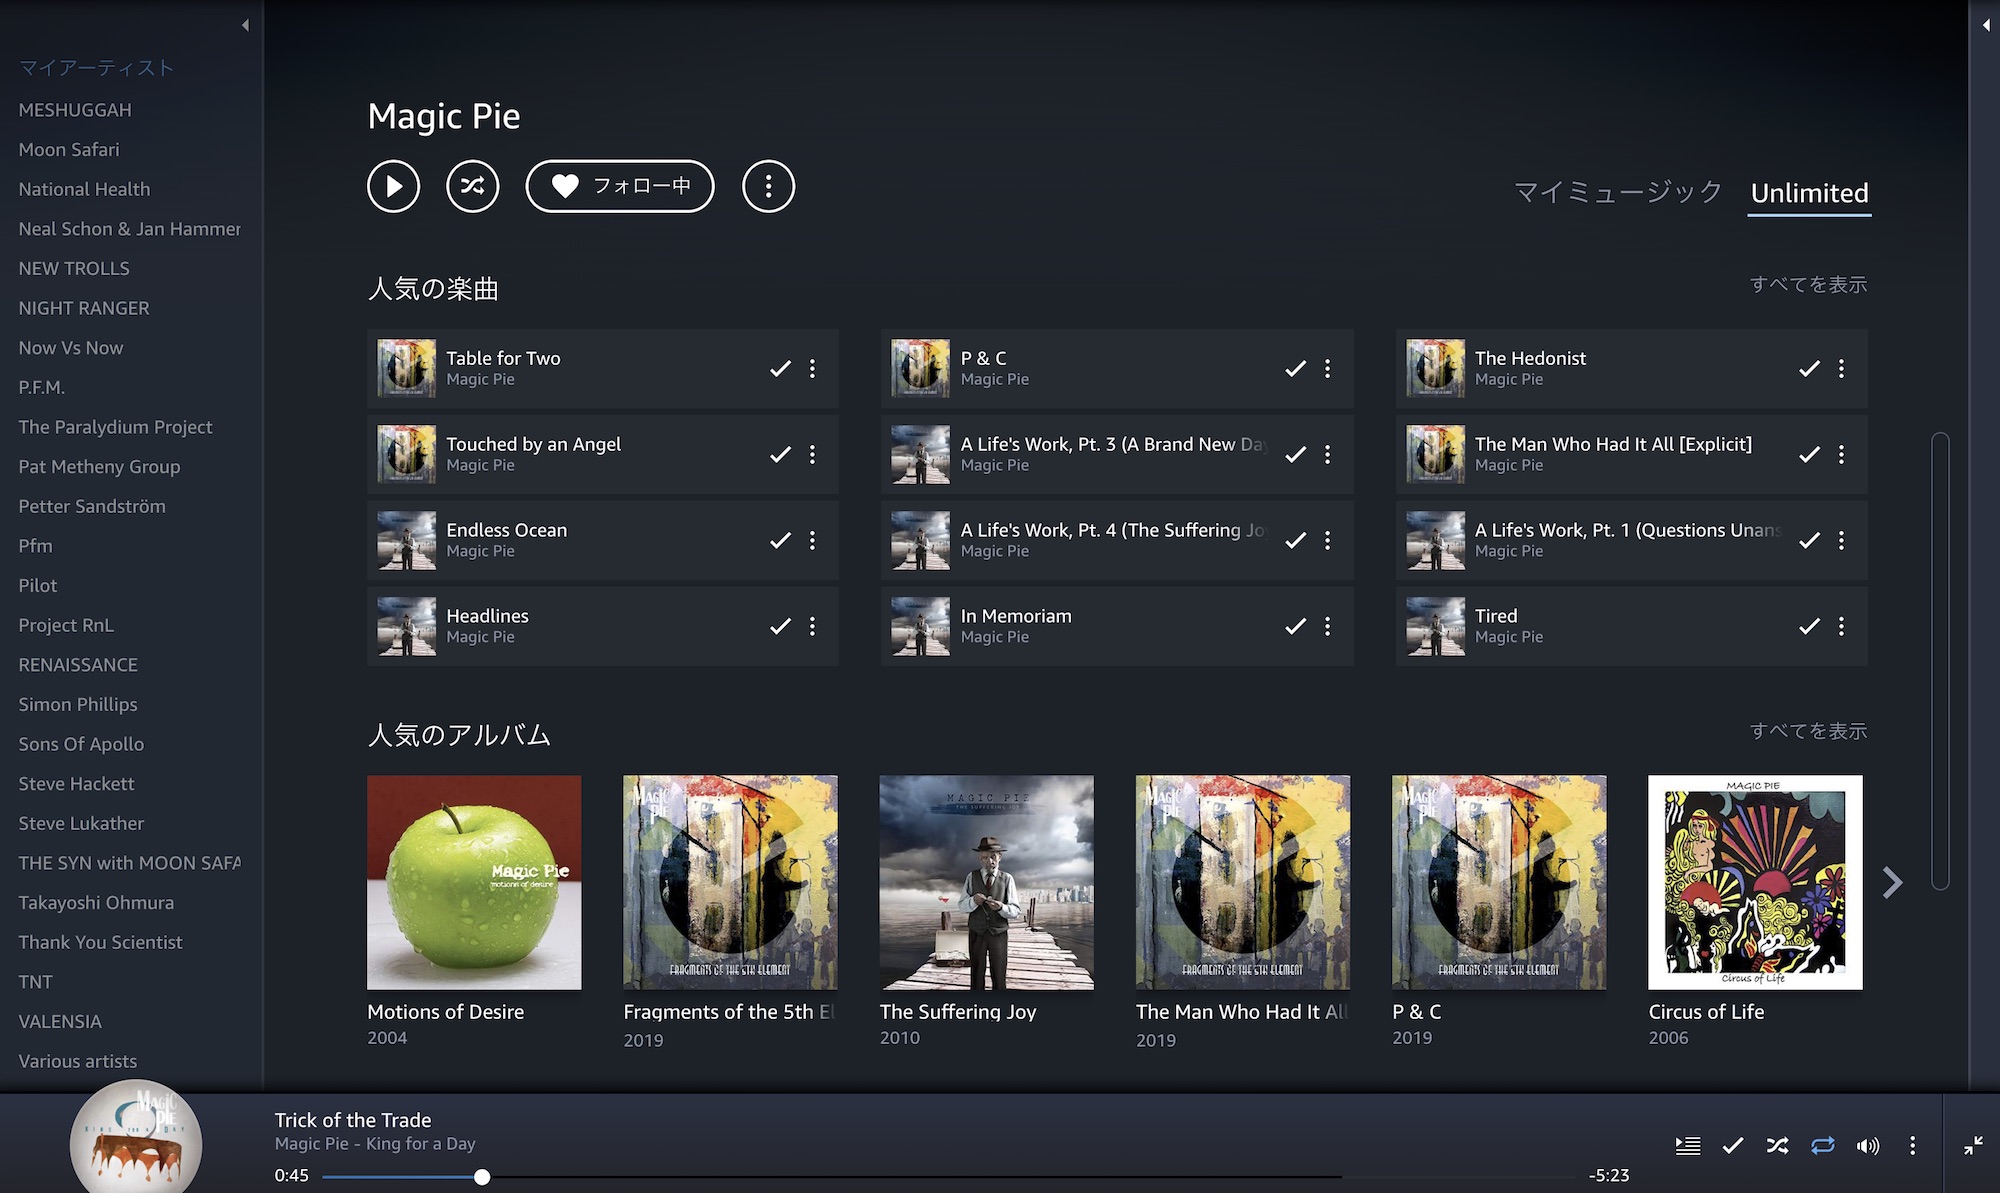Viewport: 2000px width, 1193px height.
Task: Click In Memoriam song artwork
Action: [920, 626]
